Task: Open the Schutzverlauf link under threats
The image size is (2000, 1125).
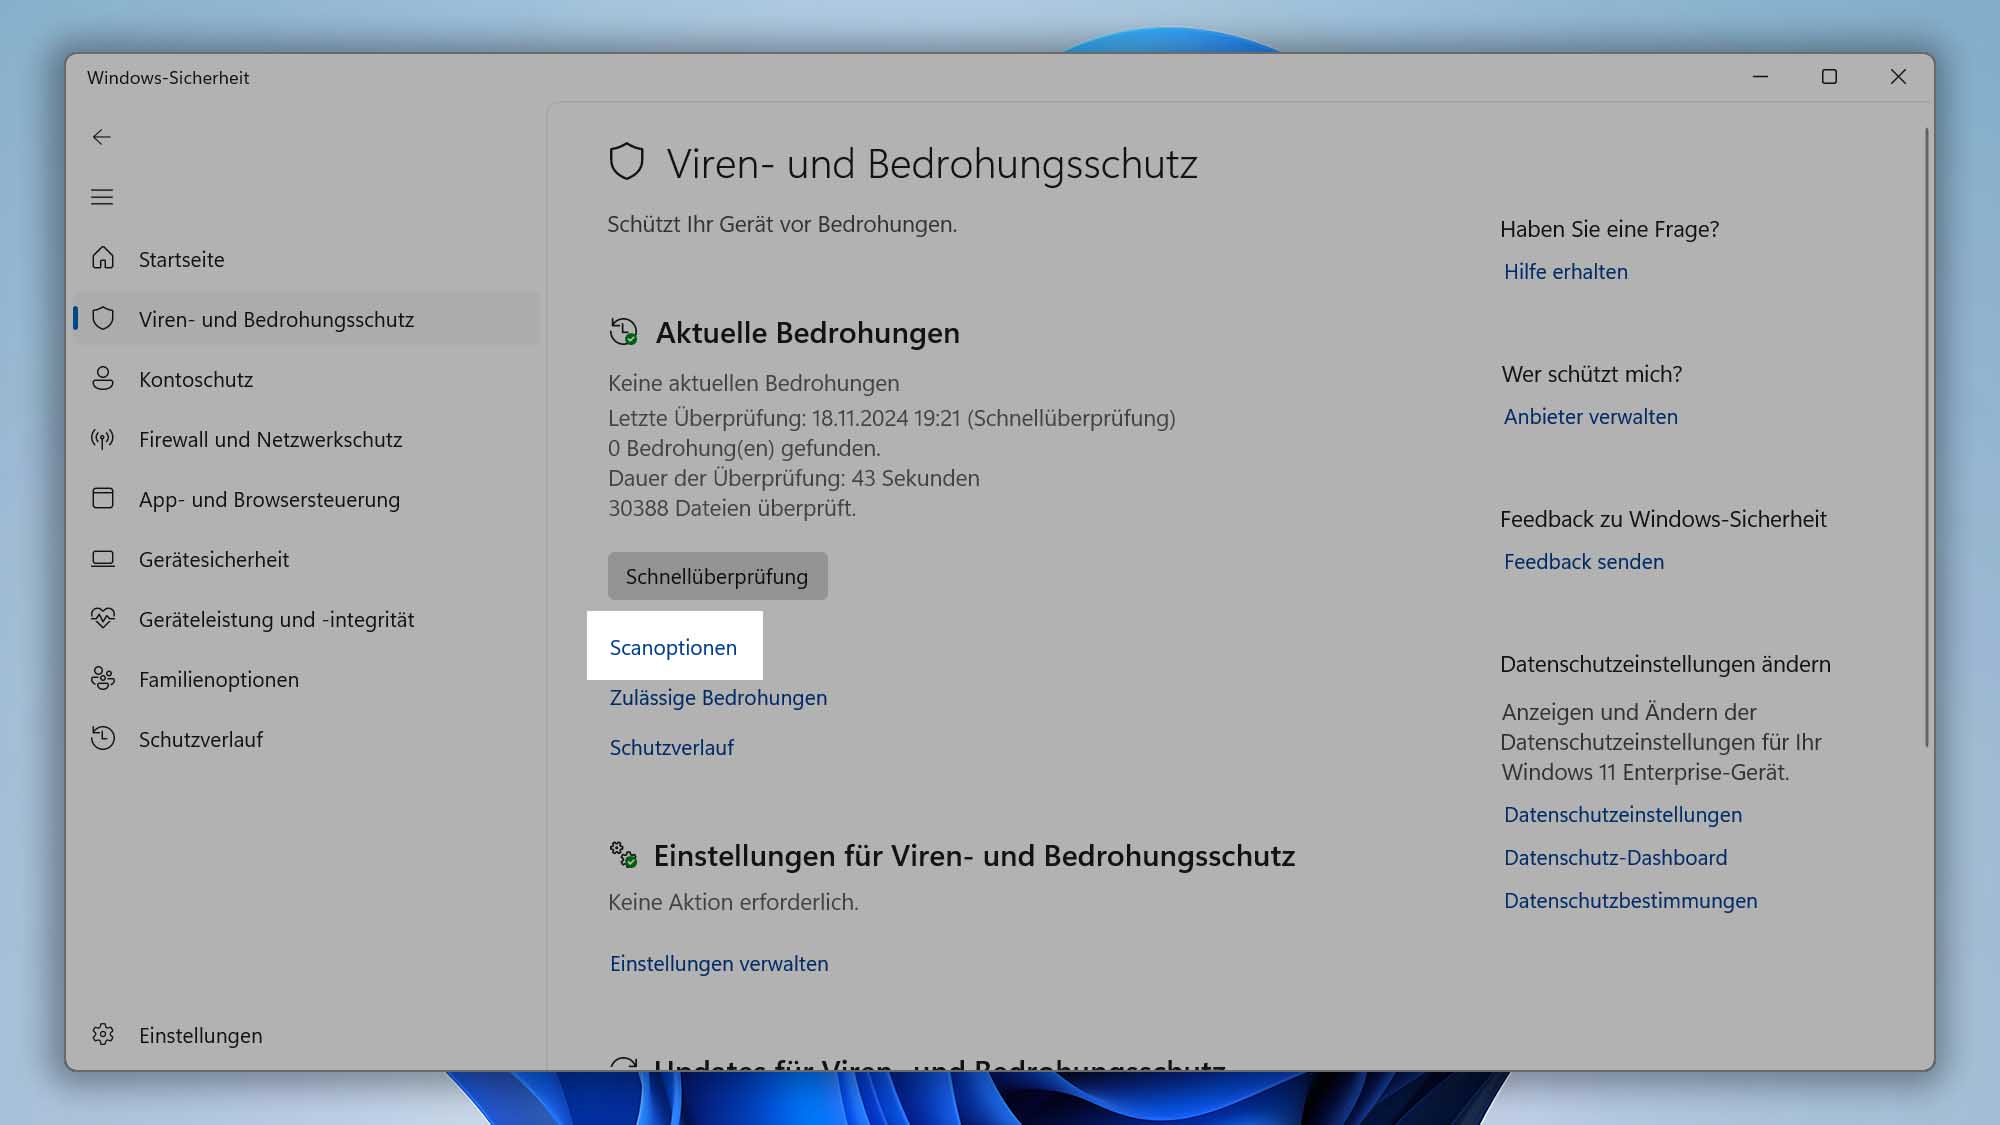Action: (x=672, y=747)
